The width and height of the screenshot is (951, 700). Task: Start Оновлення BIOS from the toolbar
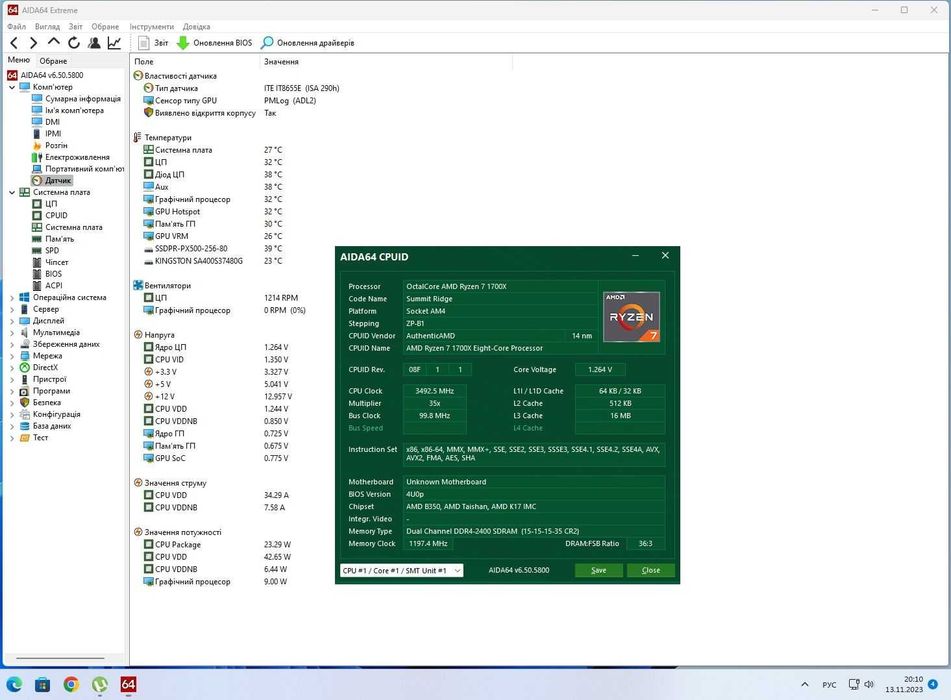tap(215, 43)
